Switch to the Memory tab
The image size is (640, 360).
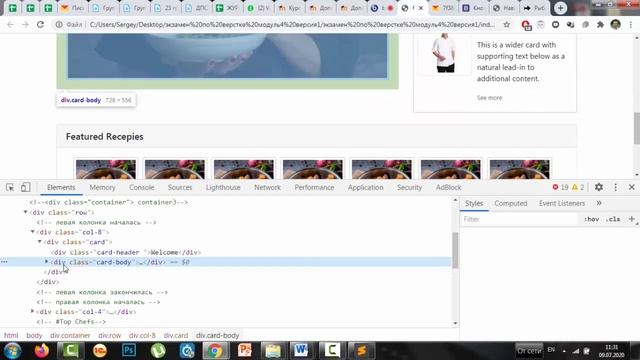102,187
